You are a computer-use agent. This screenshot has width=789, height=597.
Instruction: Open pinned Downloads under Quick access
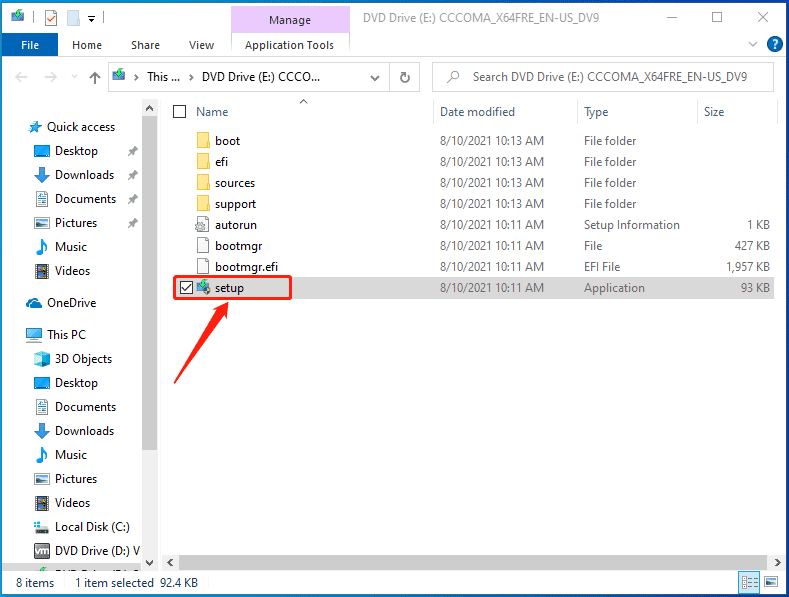coord(84,175)
